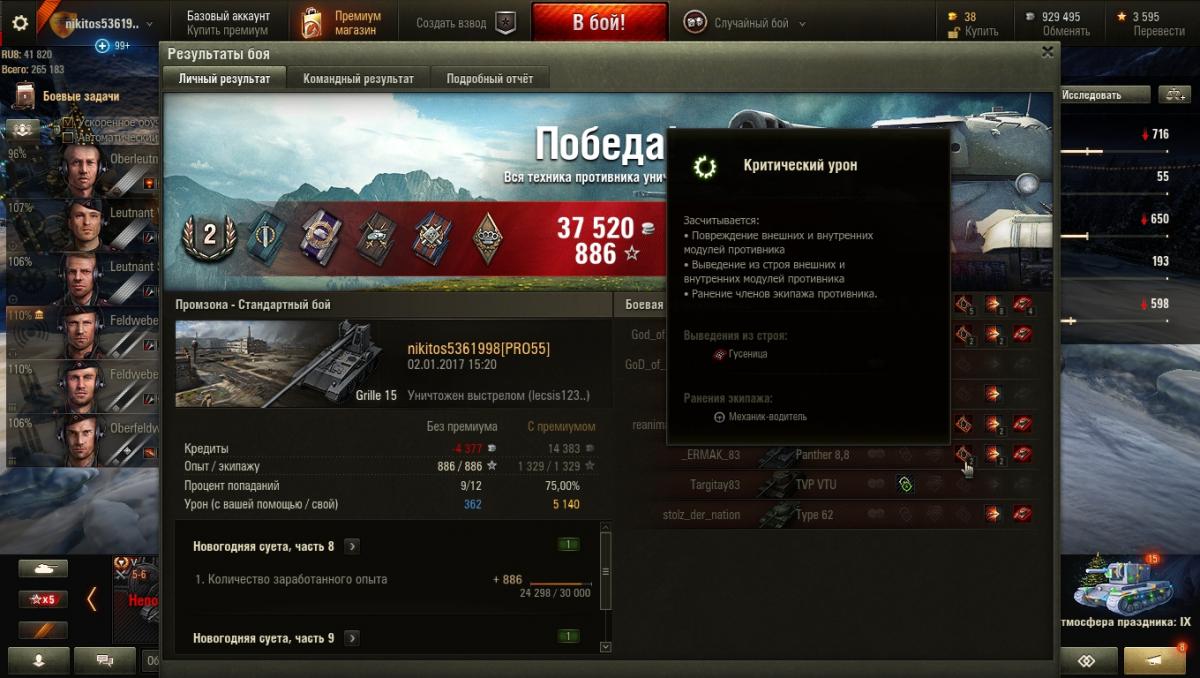Click the green spotted icon for Targitay83
Image resolution: width=1200 pixels, height=678 pixels.
pos(904,485)
